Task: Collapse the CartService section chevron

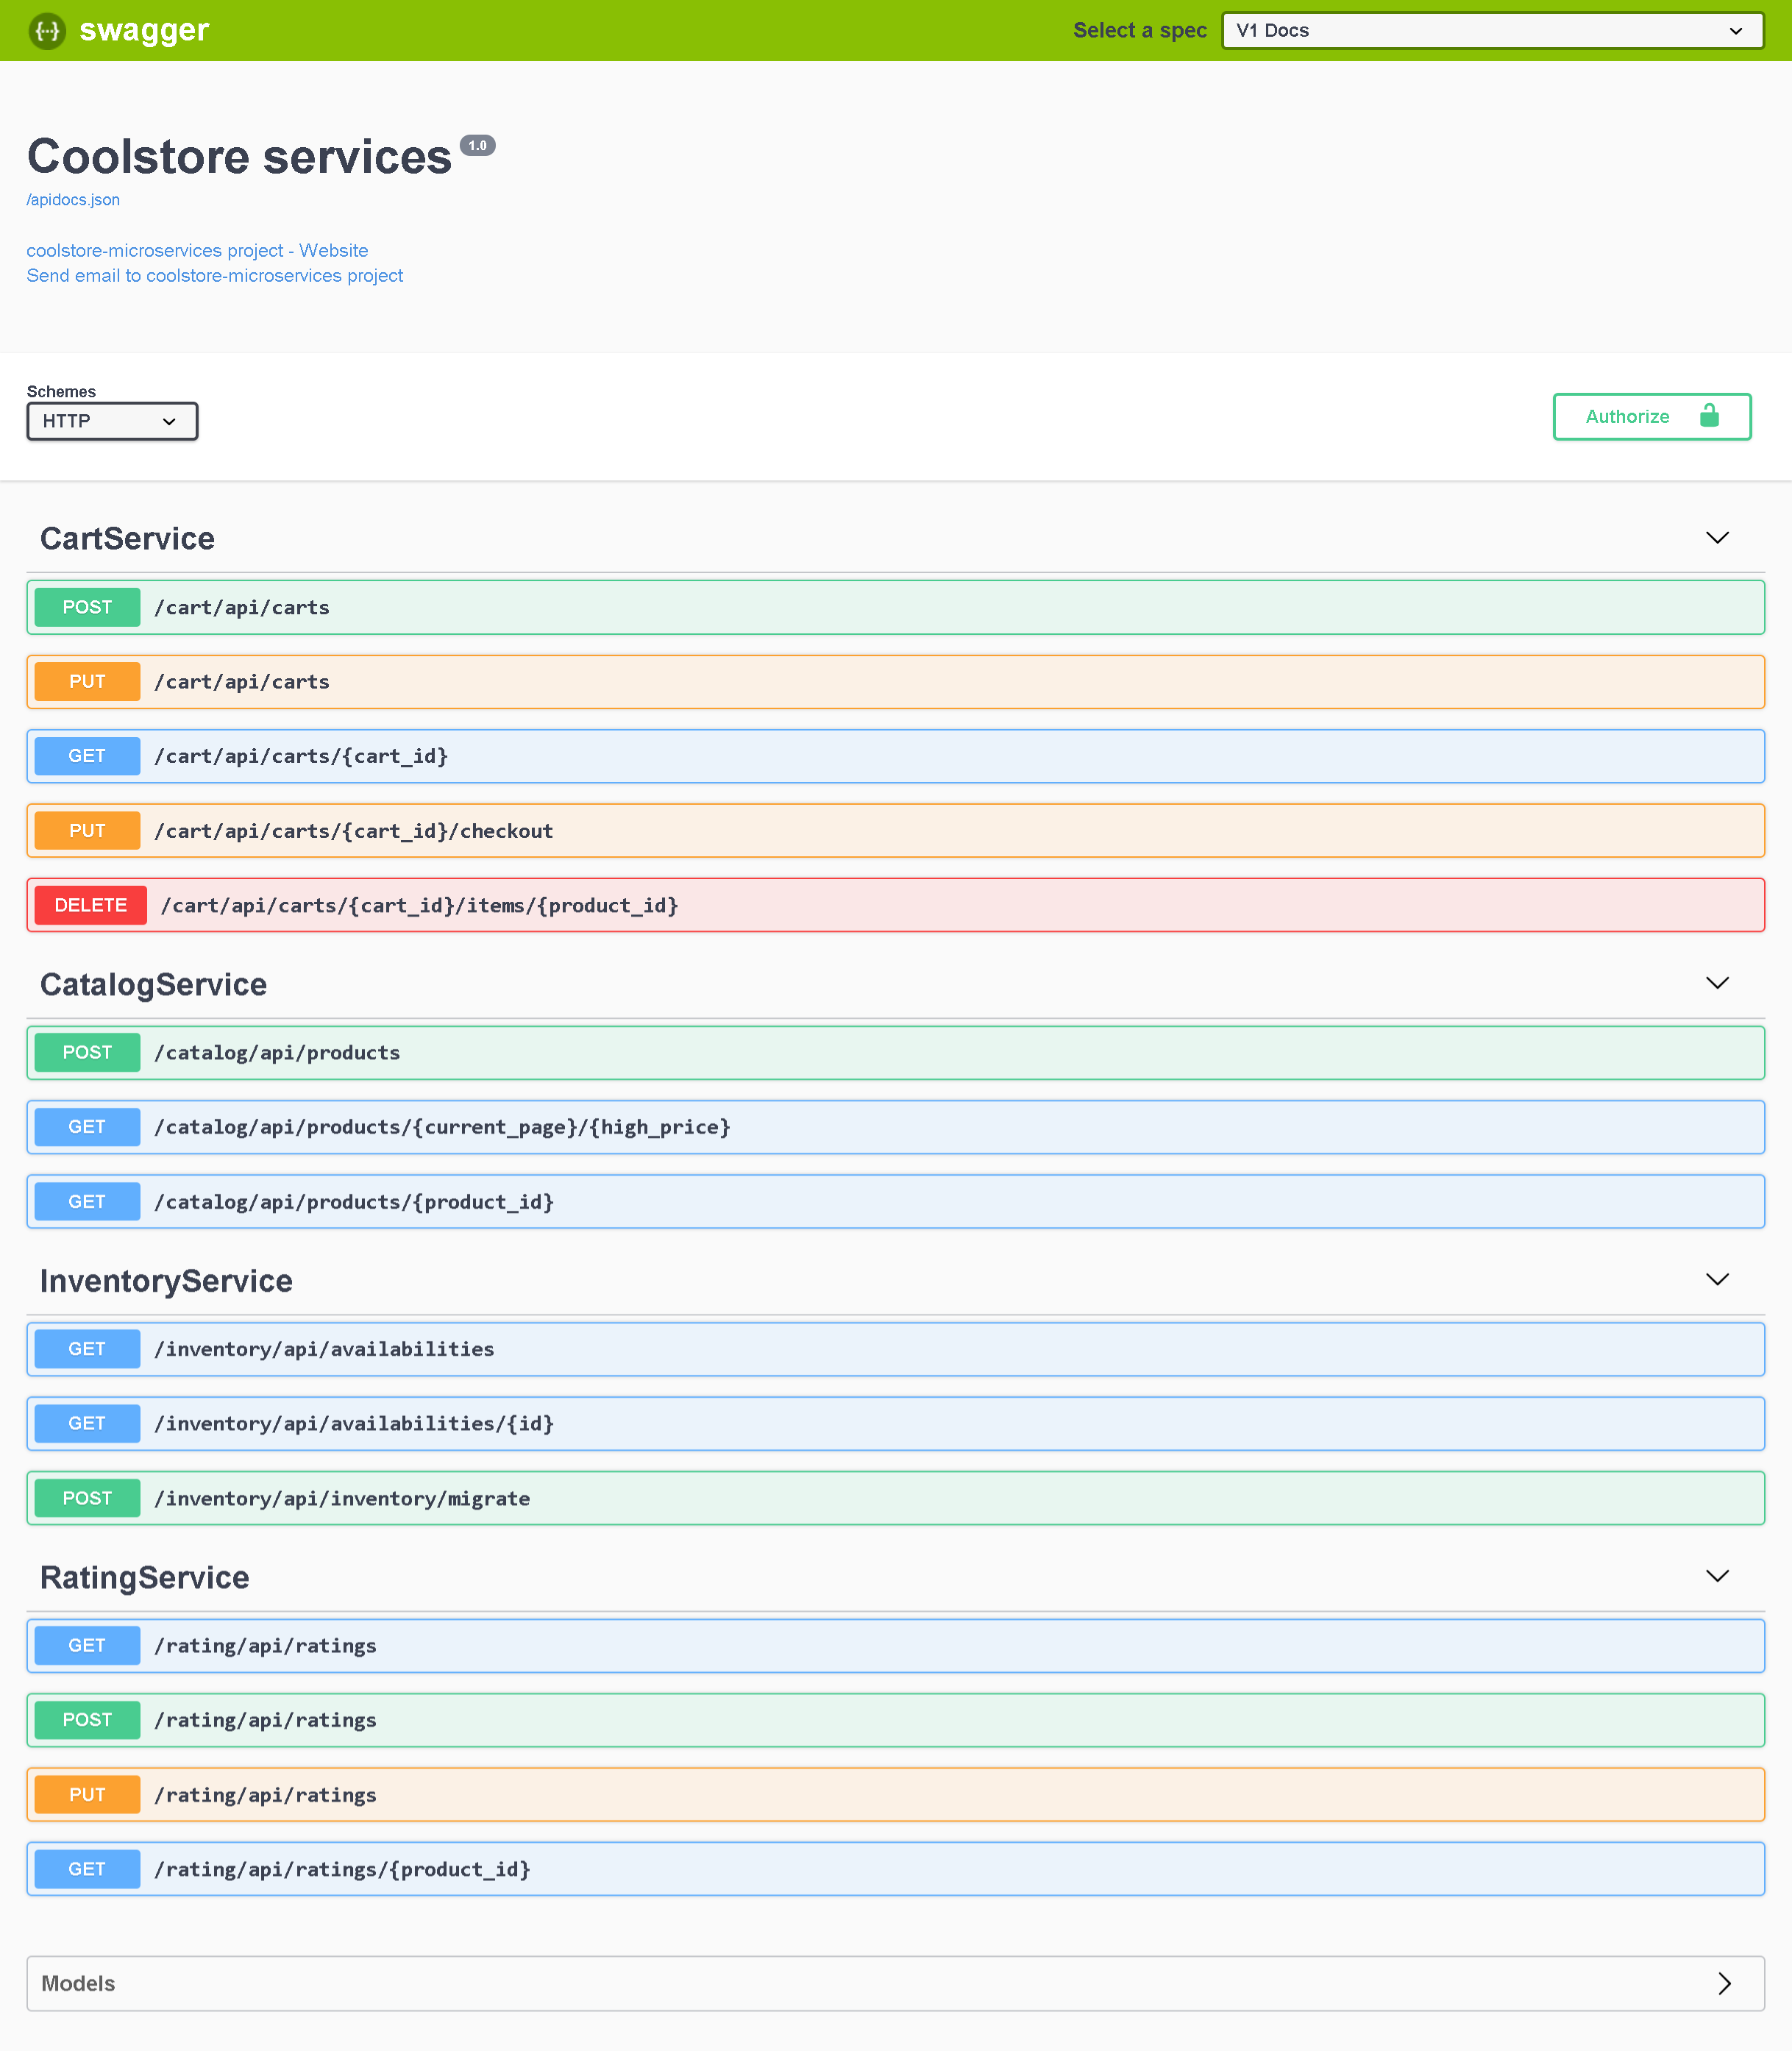Action: click(1717, 537)
